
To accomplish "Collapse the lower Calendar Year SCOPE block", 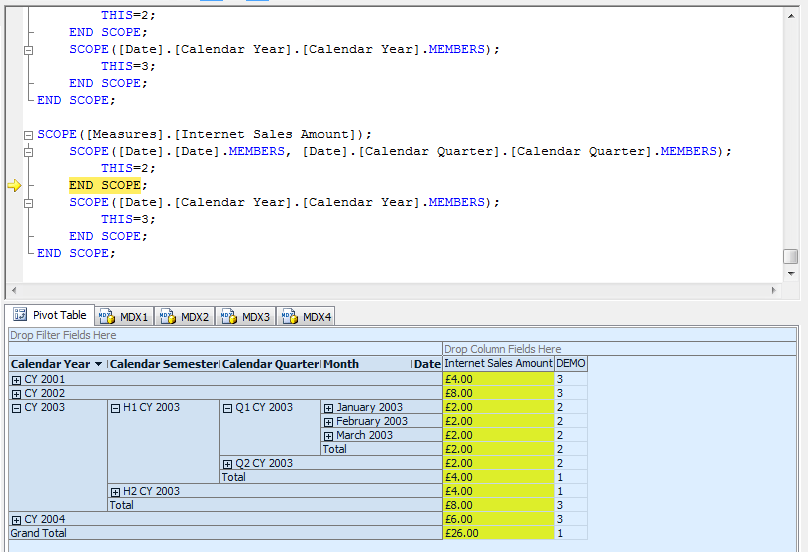I will 28,204.
